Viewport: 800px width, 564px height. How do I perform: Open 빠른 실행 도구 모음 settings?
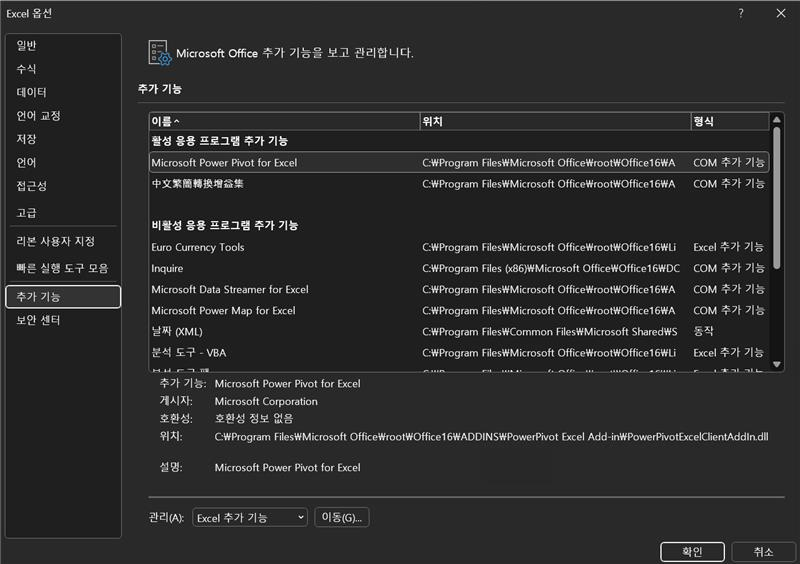[62, 268]
